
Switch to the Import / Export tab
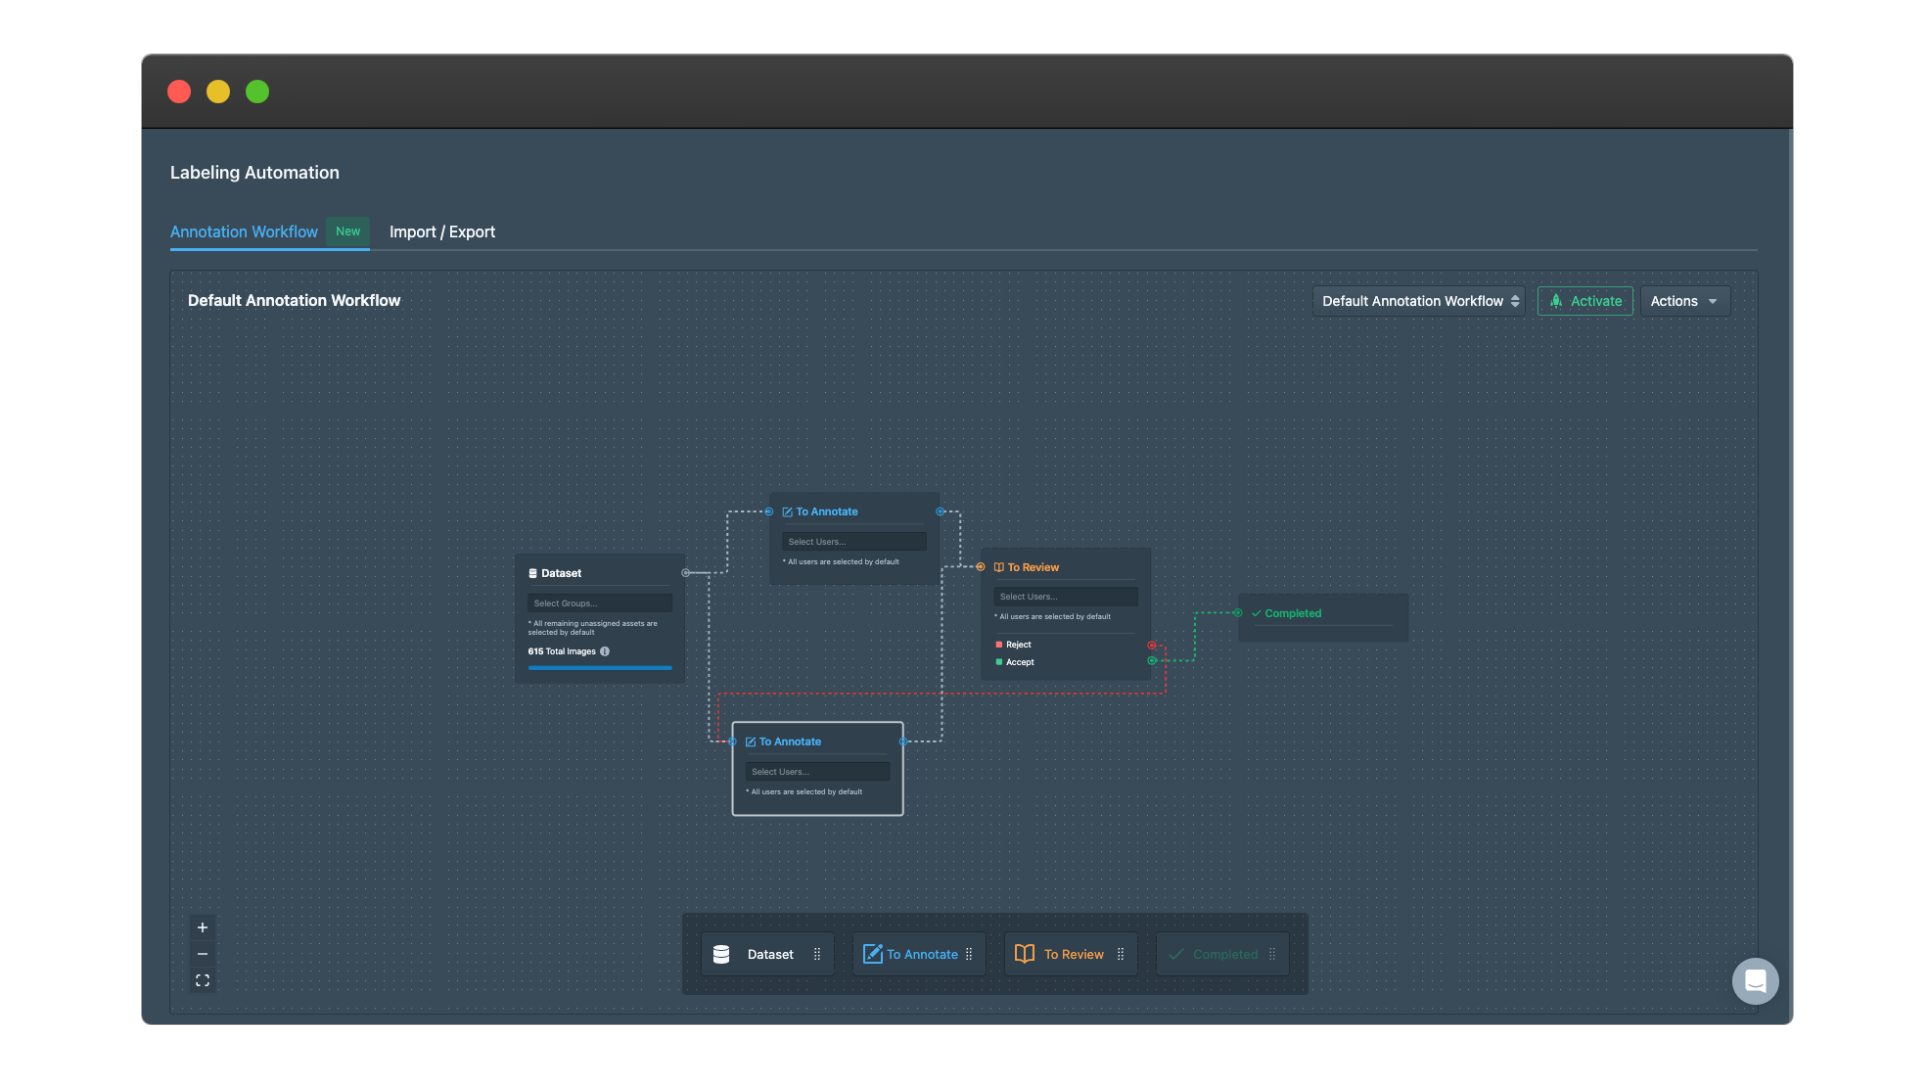442,232
